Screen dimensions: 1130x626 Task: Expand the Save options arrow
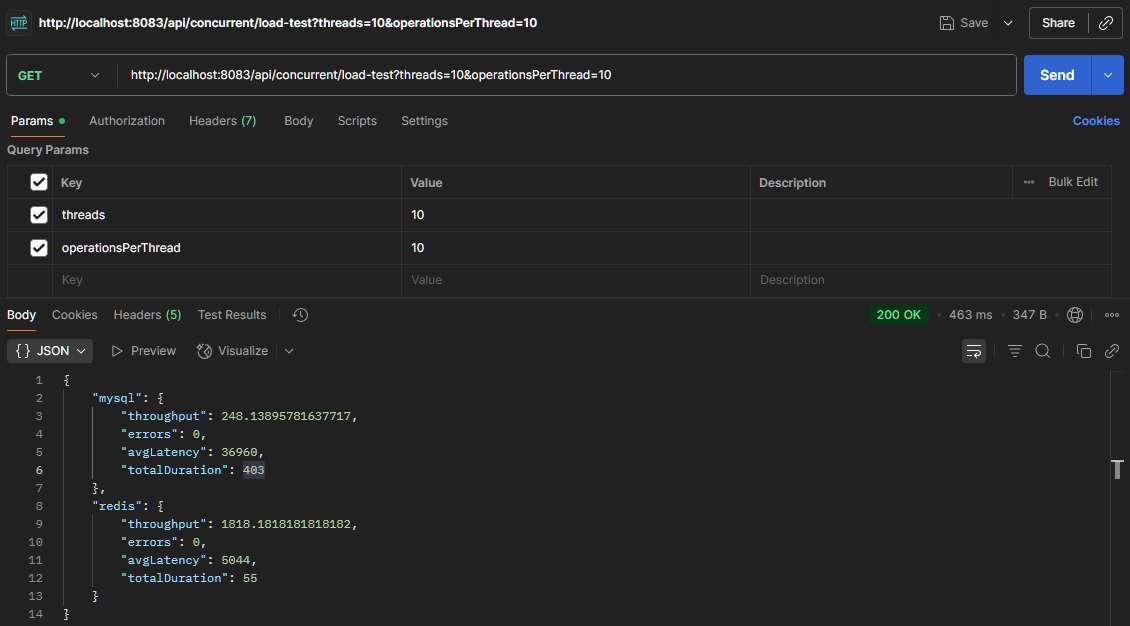tap(1008, 23)
